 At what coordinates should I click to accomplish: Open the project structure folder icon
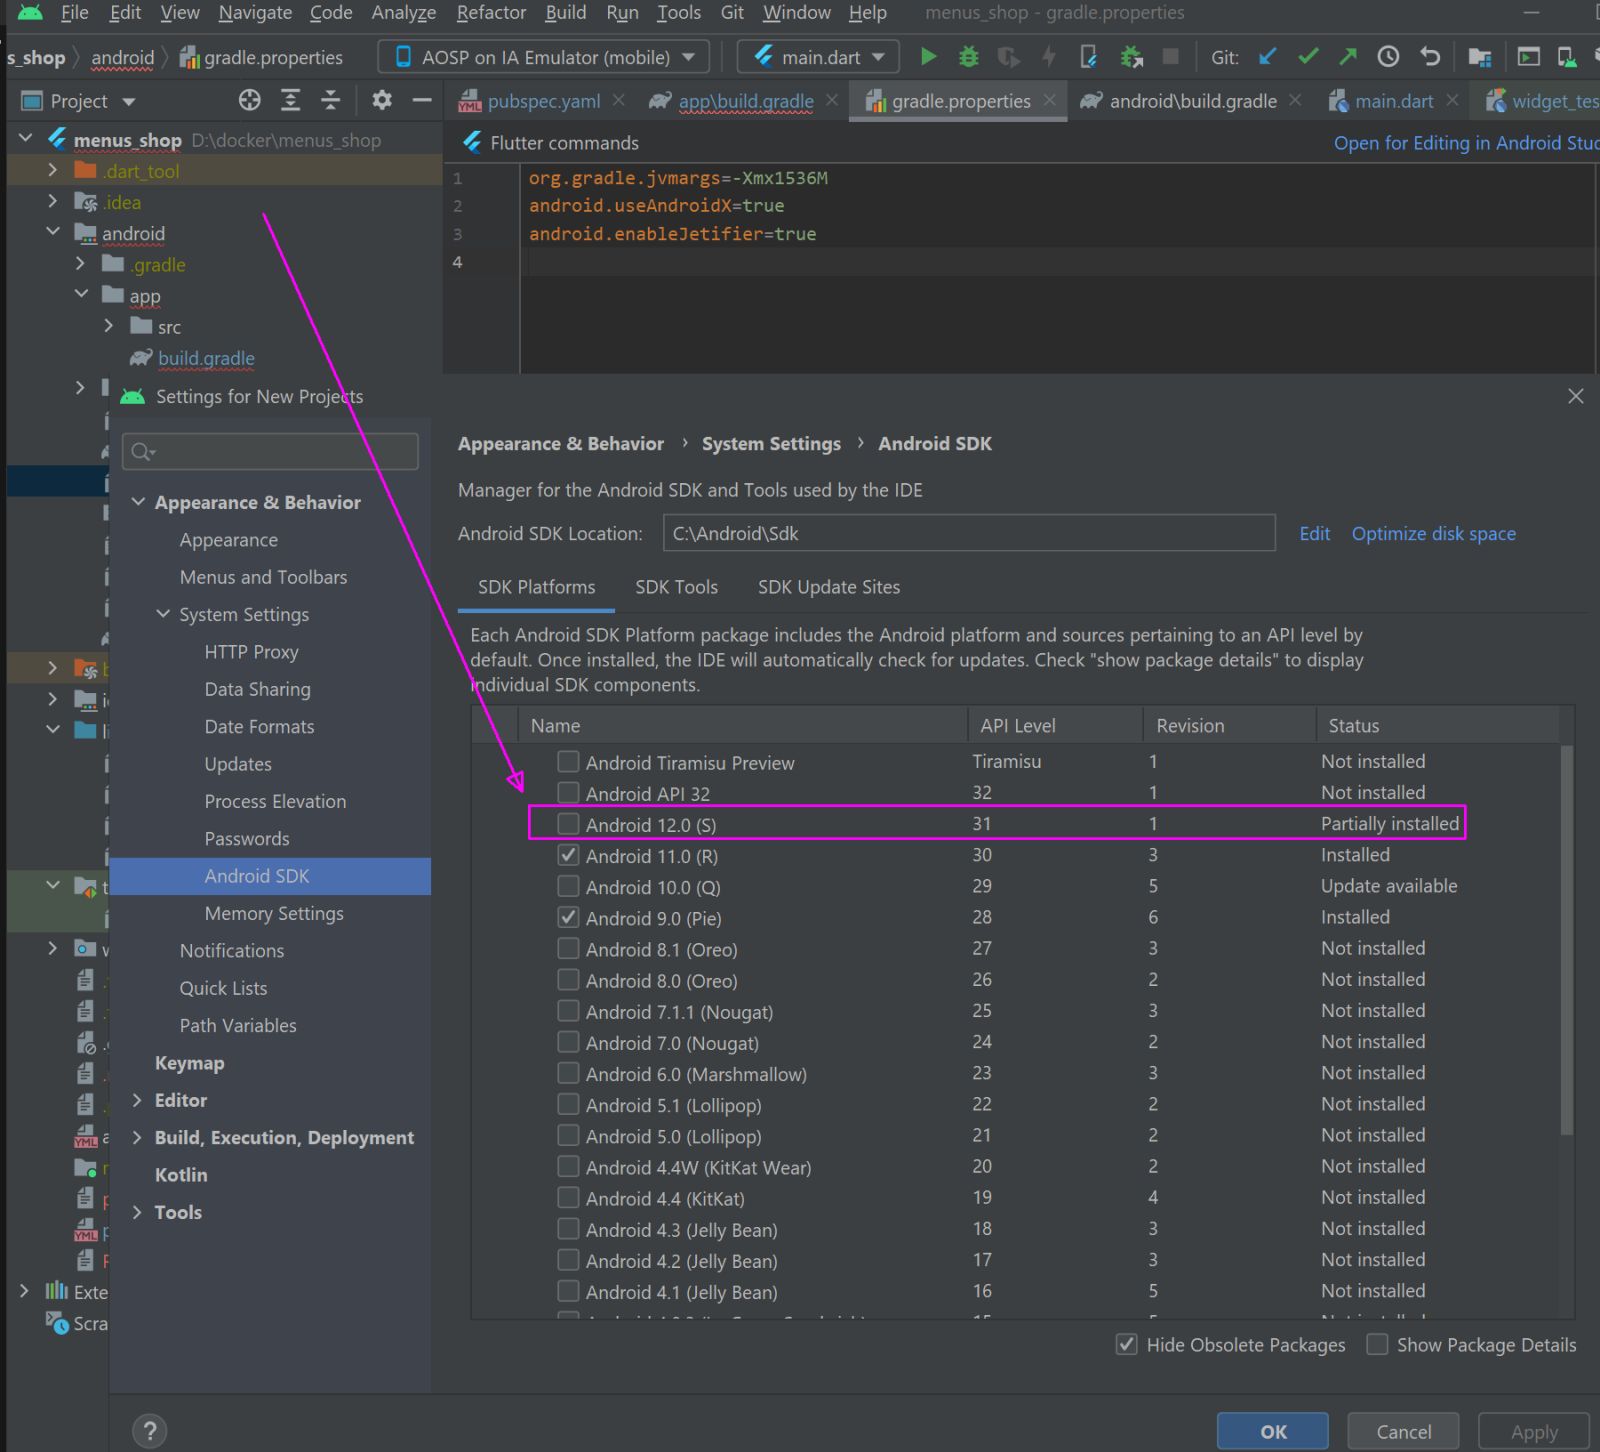tap(1479, 57)
